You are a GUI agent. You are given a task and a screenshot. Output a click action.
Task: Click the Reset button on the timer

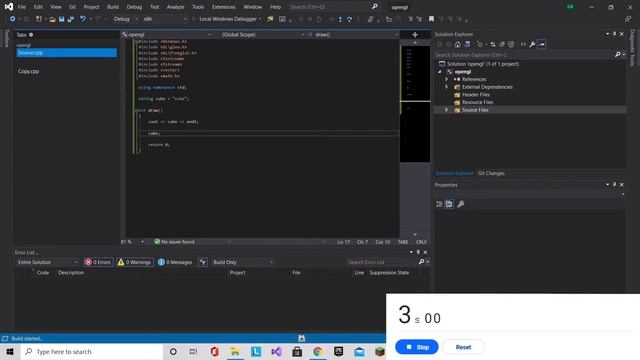463,347
